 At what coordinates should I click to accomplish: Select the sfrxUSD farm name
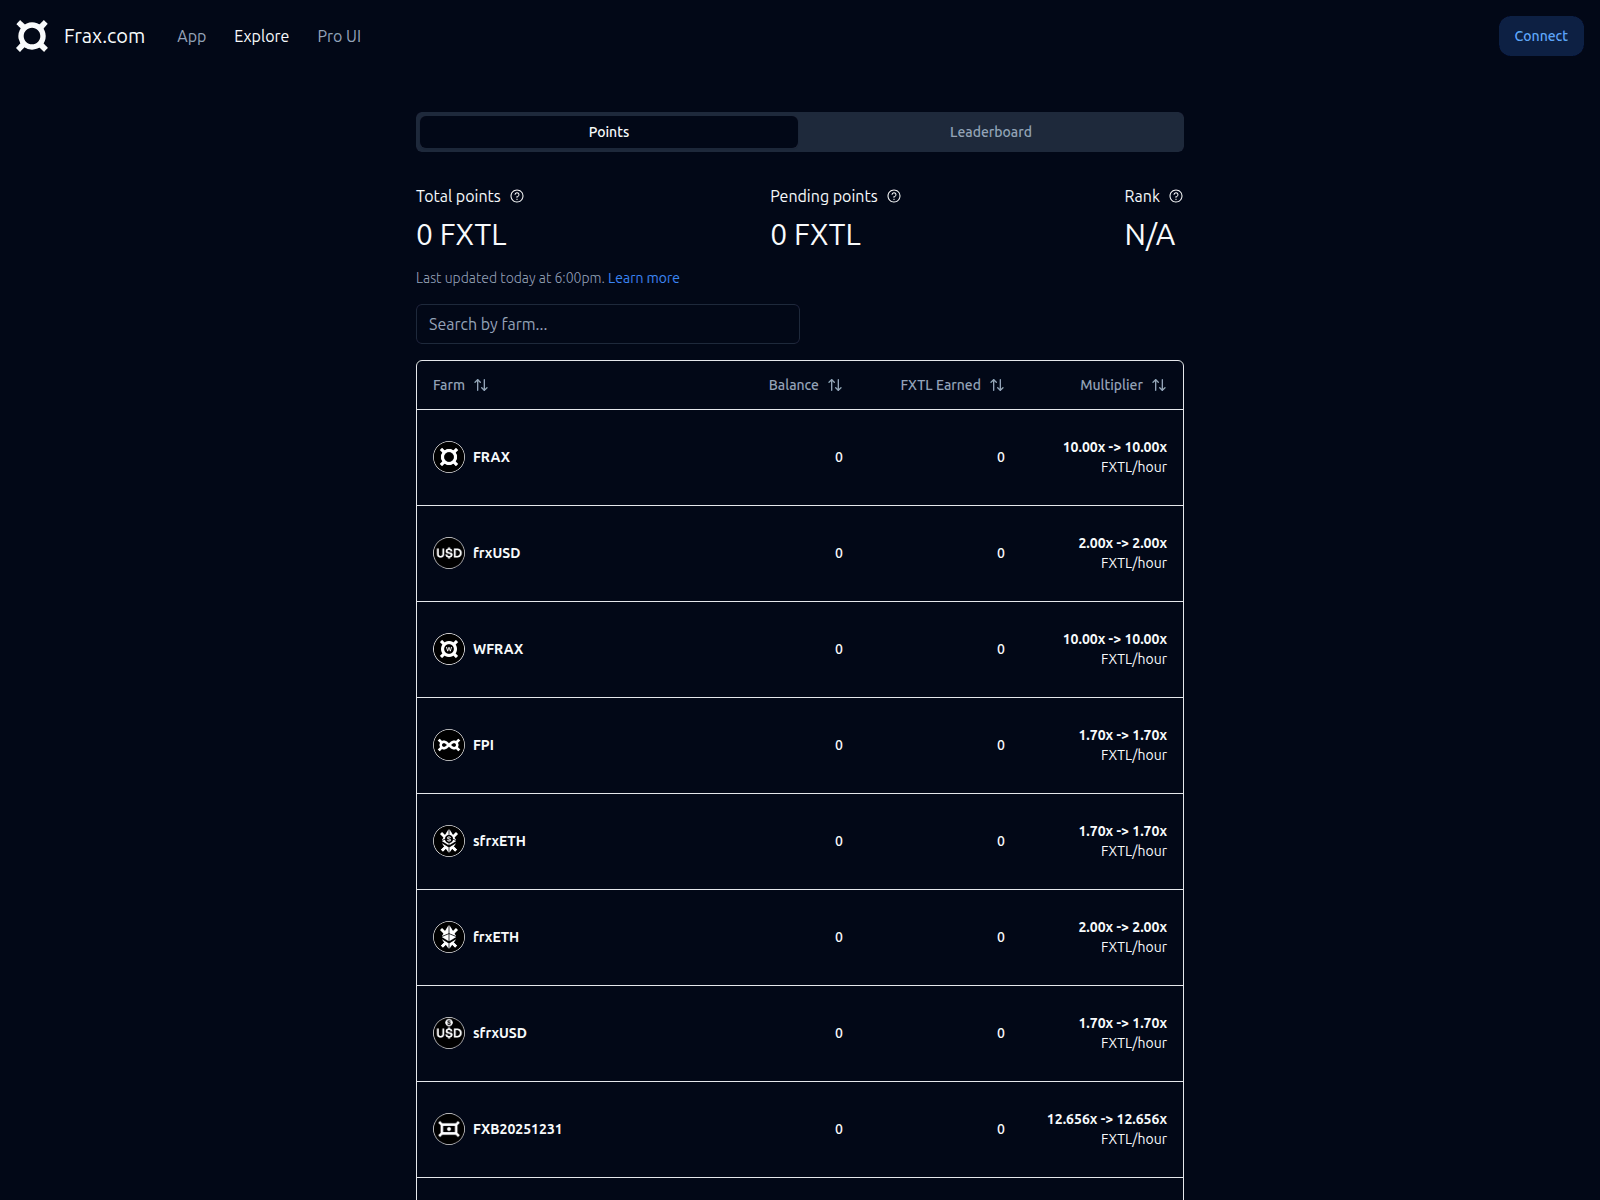(x=499, y=1033)
